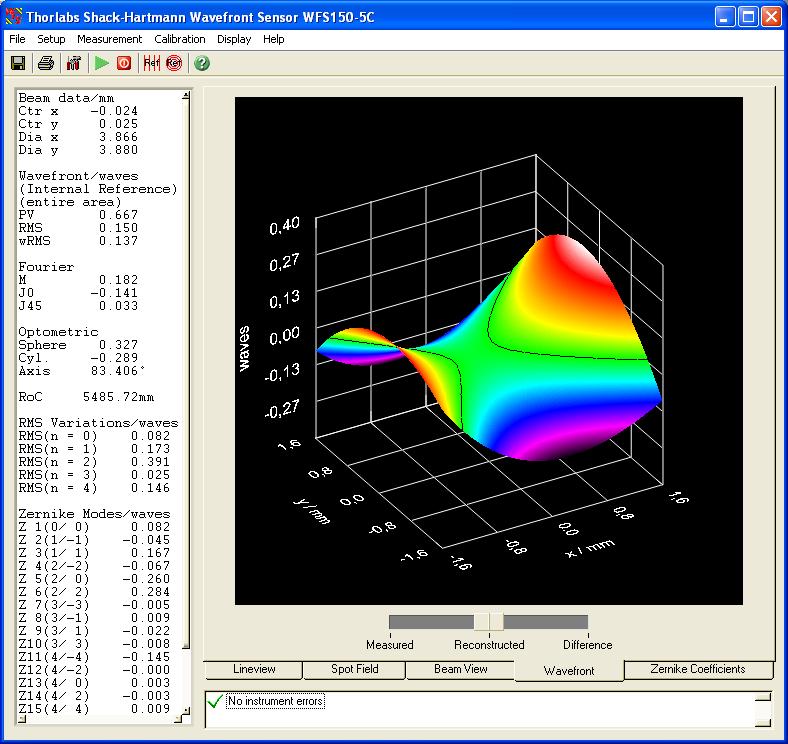Minimize the wavefront sensor window

pos(724,16)
